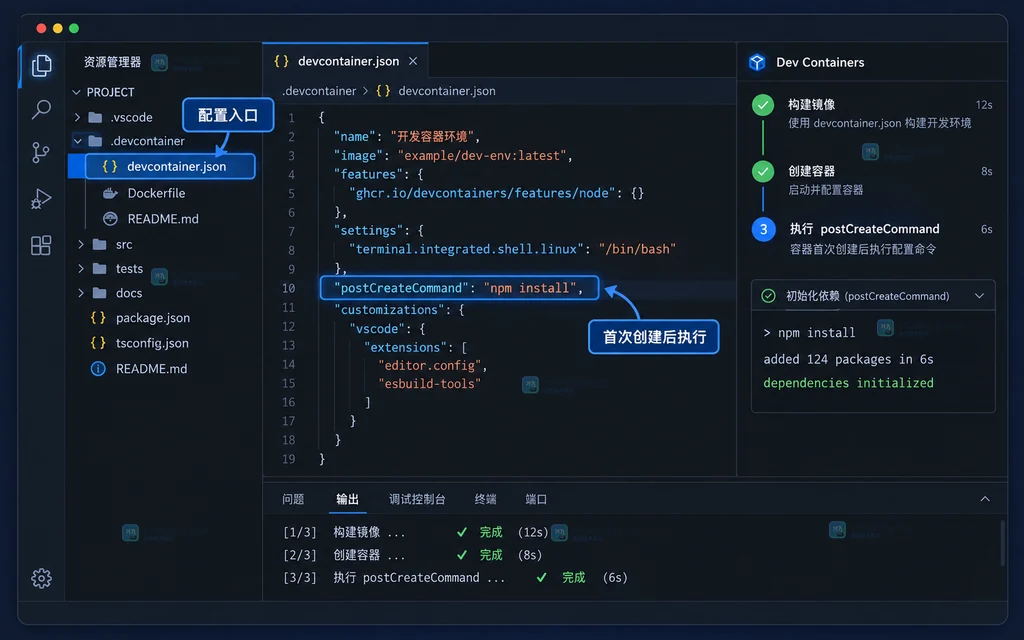Click the "> npm install" command line

point(809,333)
